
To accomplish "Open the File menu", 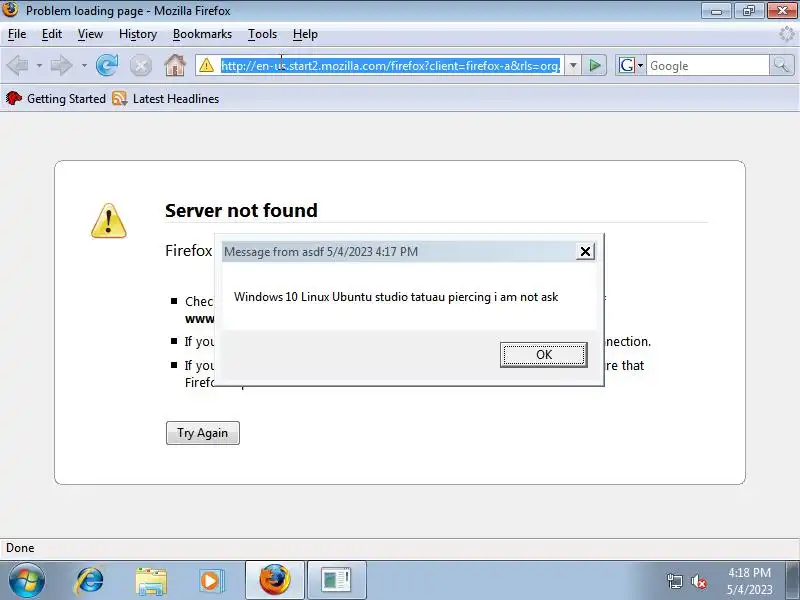I will pyautogui.click(x=17, y=34).
